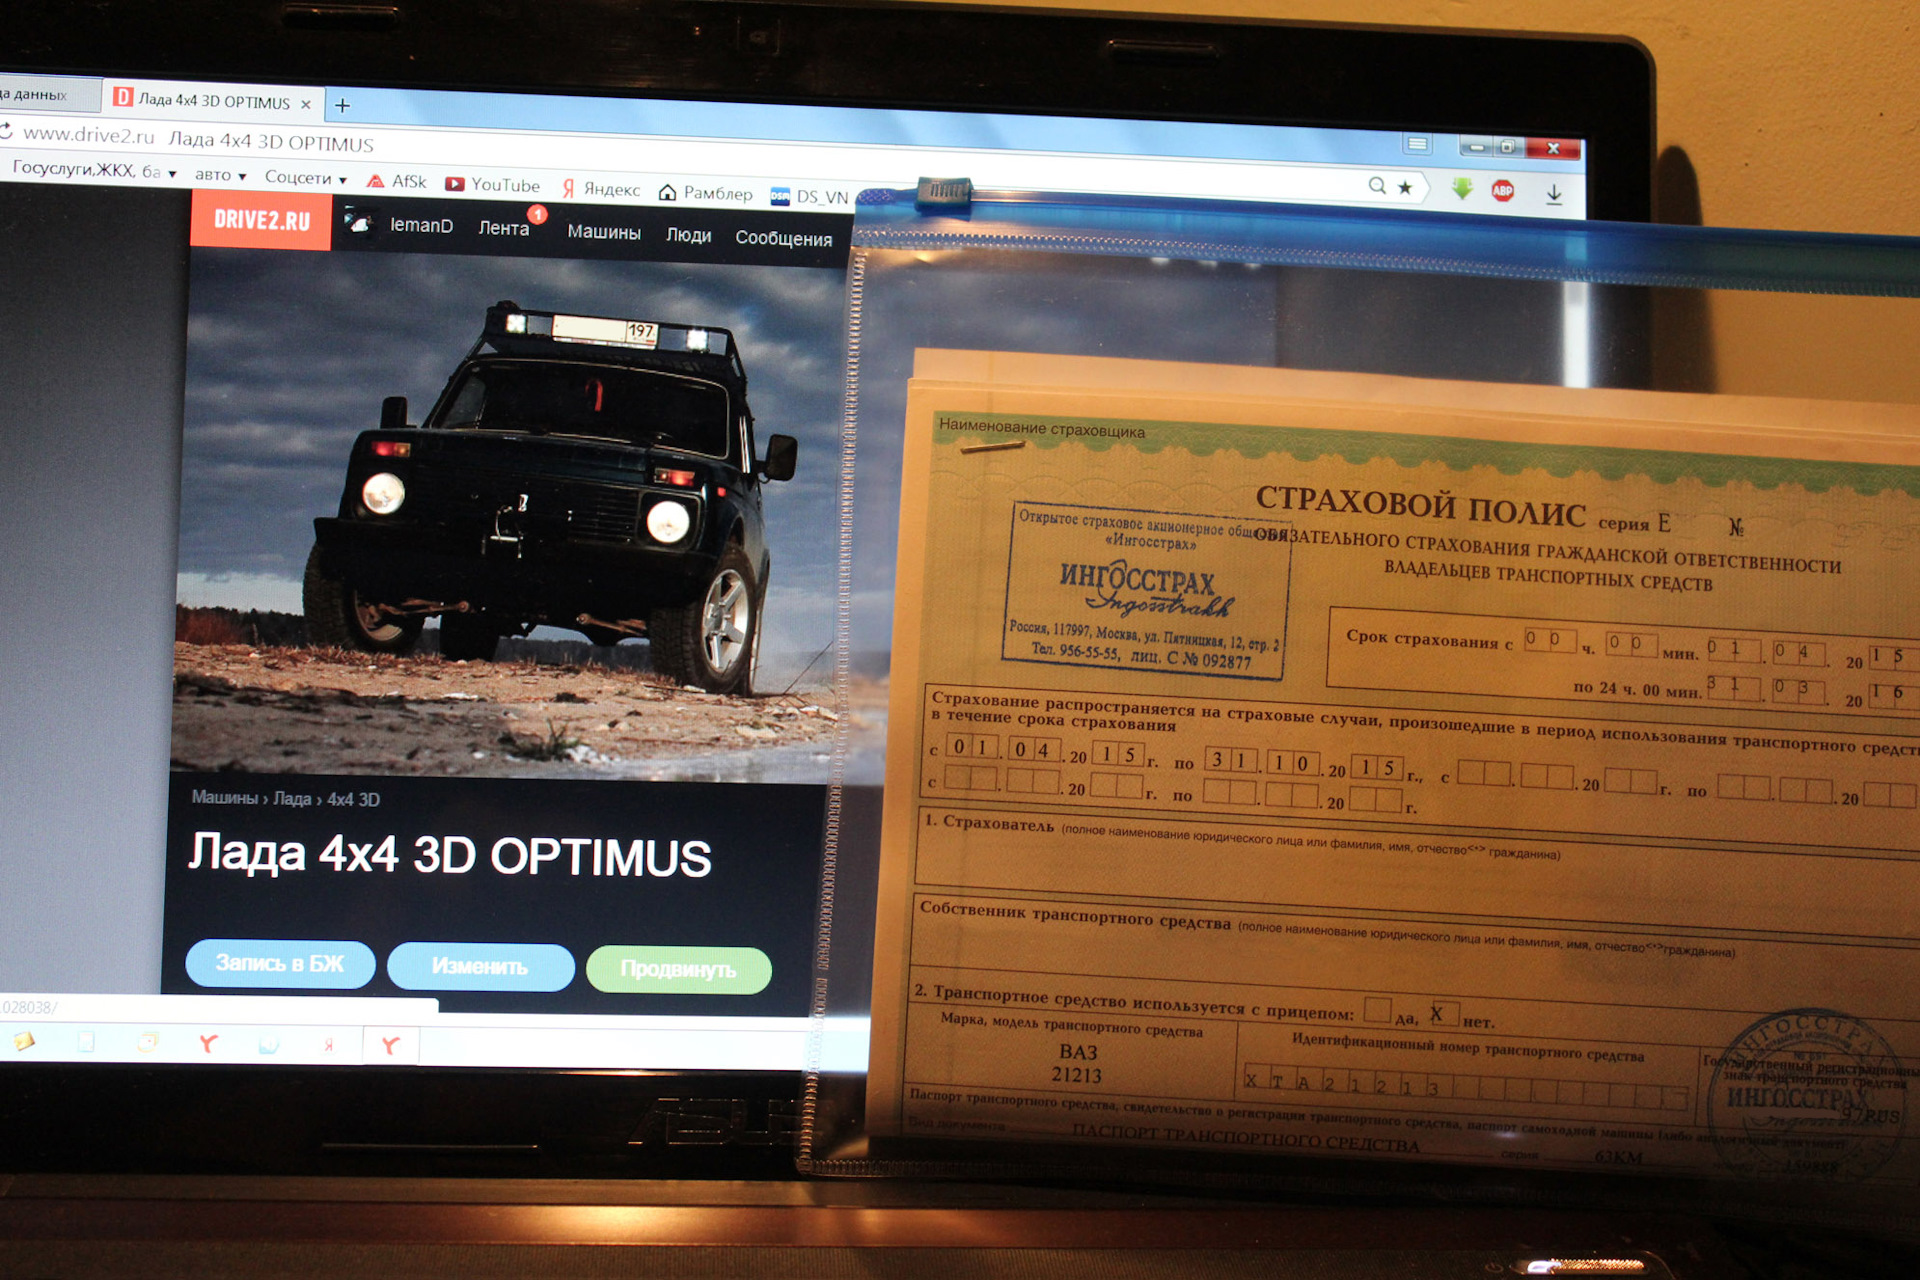Open the browser downloads arrow icon
1920x1280 pixels.
[x=1554, y=194]
